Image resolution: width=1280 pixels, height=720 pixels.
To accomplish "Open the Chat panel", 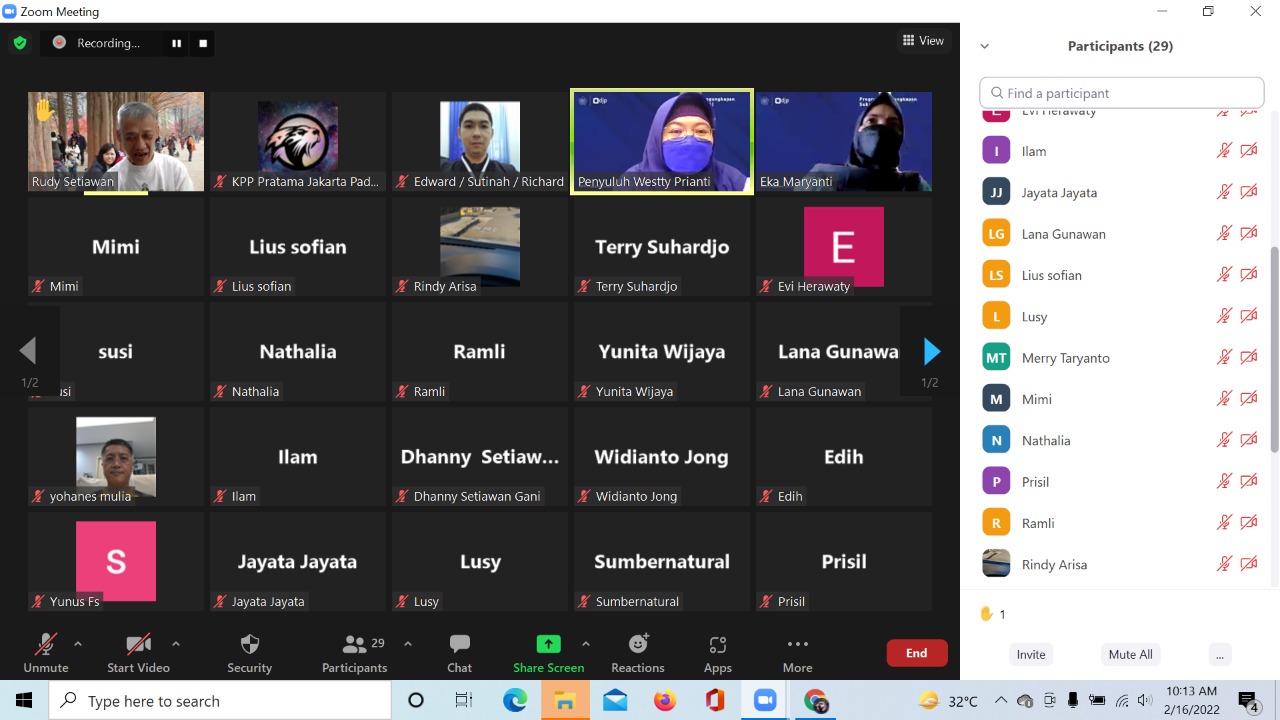I will [x=459, y=653].
